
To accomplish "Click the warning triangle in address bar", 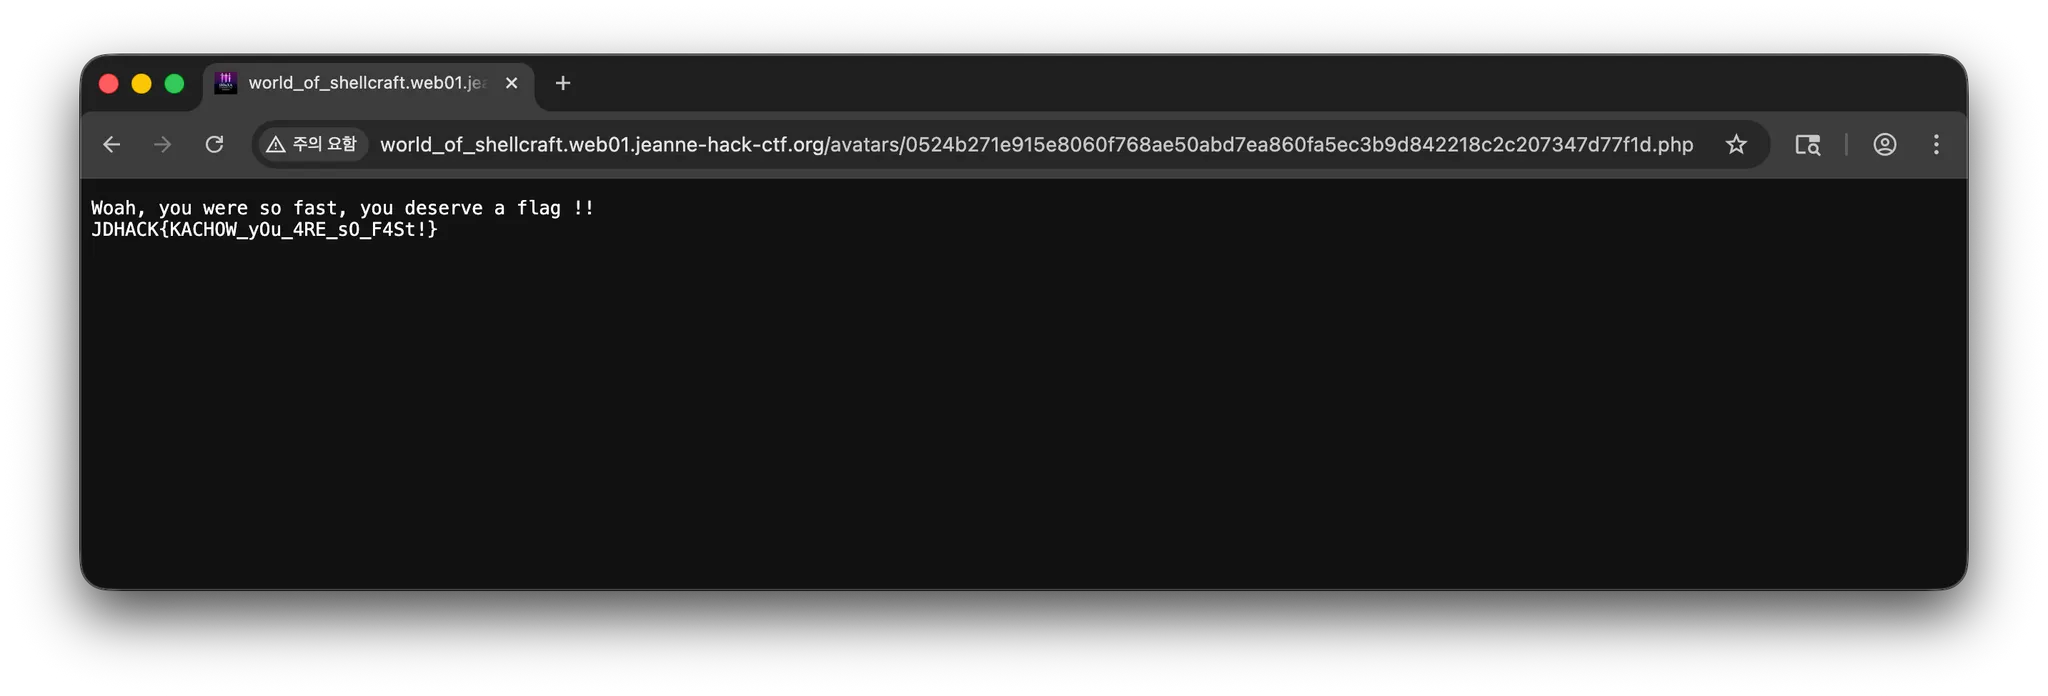I will 276,145.
